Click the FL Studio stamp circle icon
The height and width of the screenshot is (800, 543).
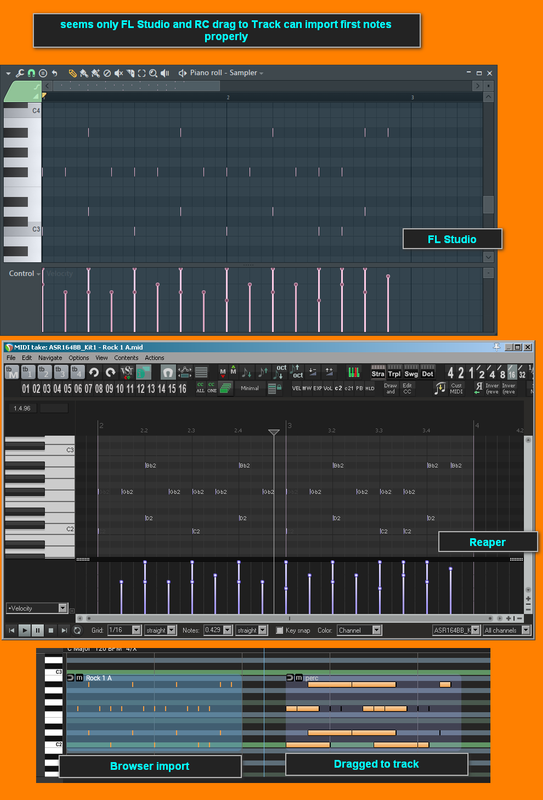tap(43, 73)
